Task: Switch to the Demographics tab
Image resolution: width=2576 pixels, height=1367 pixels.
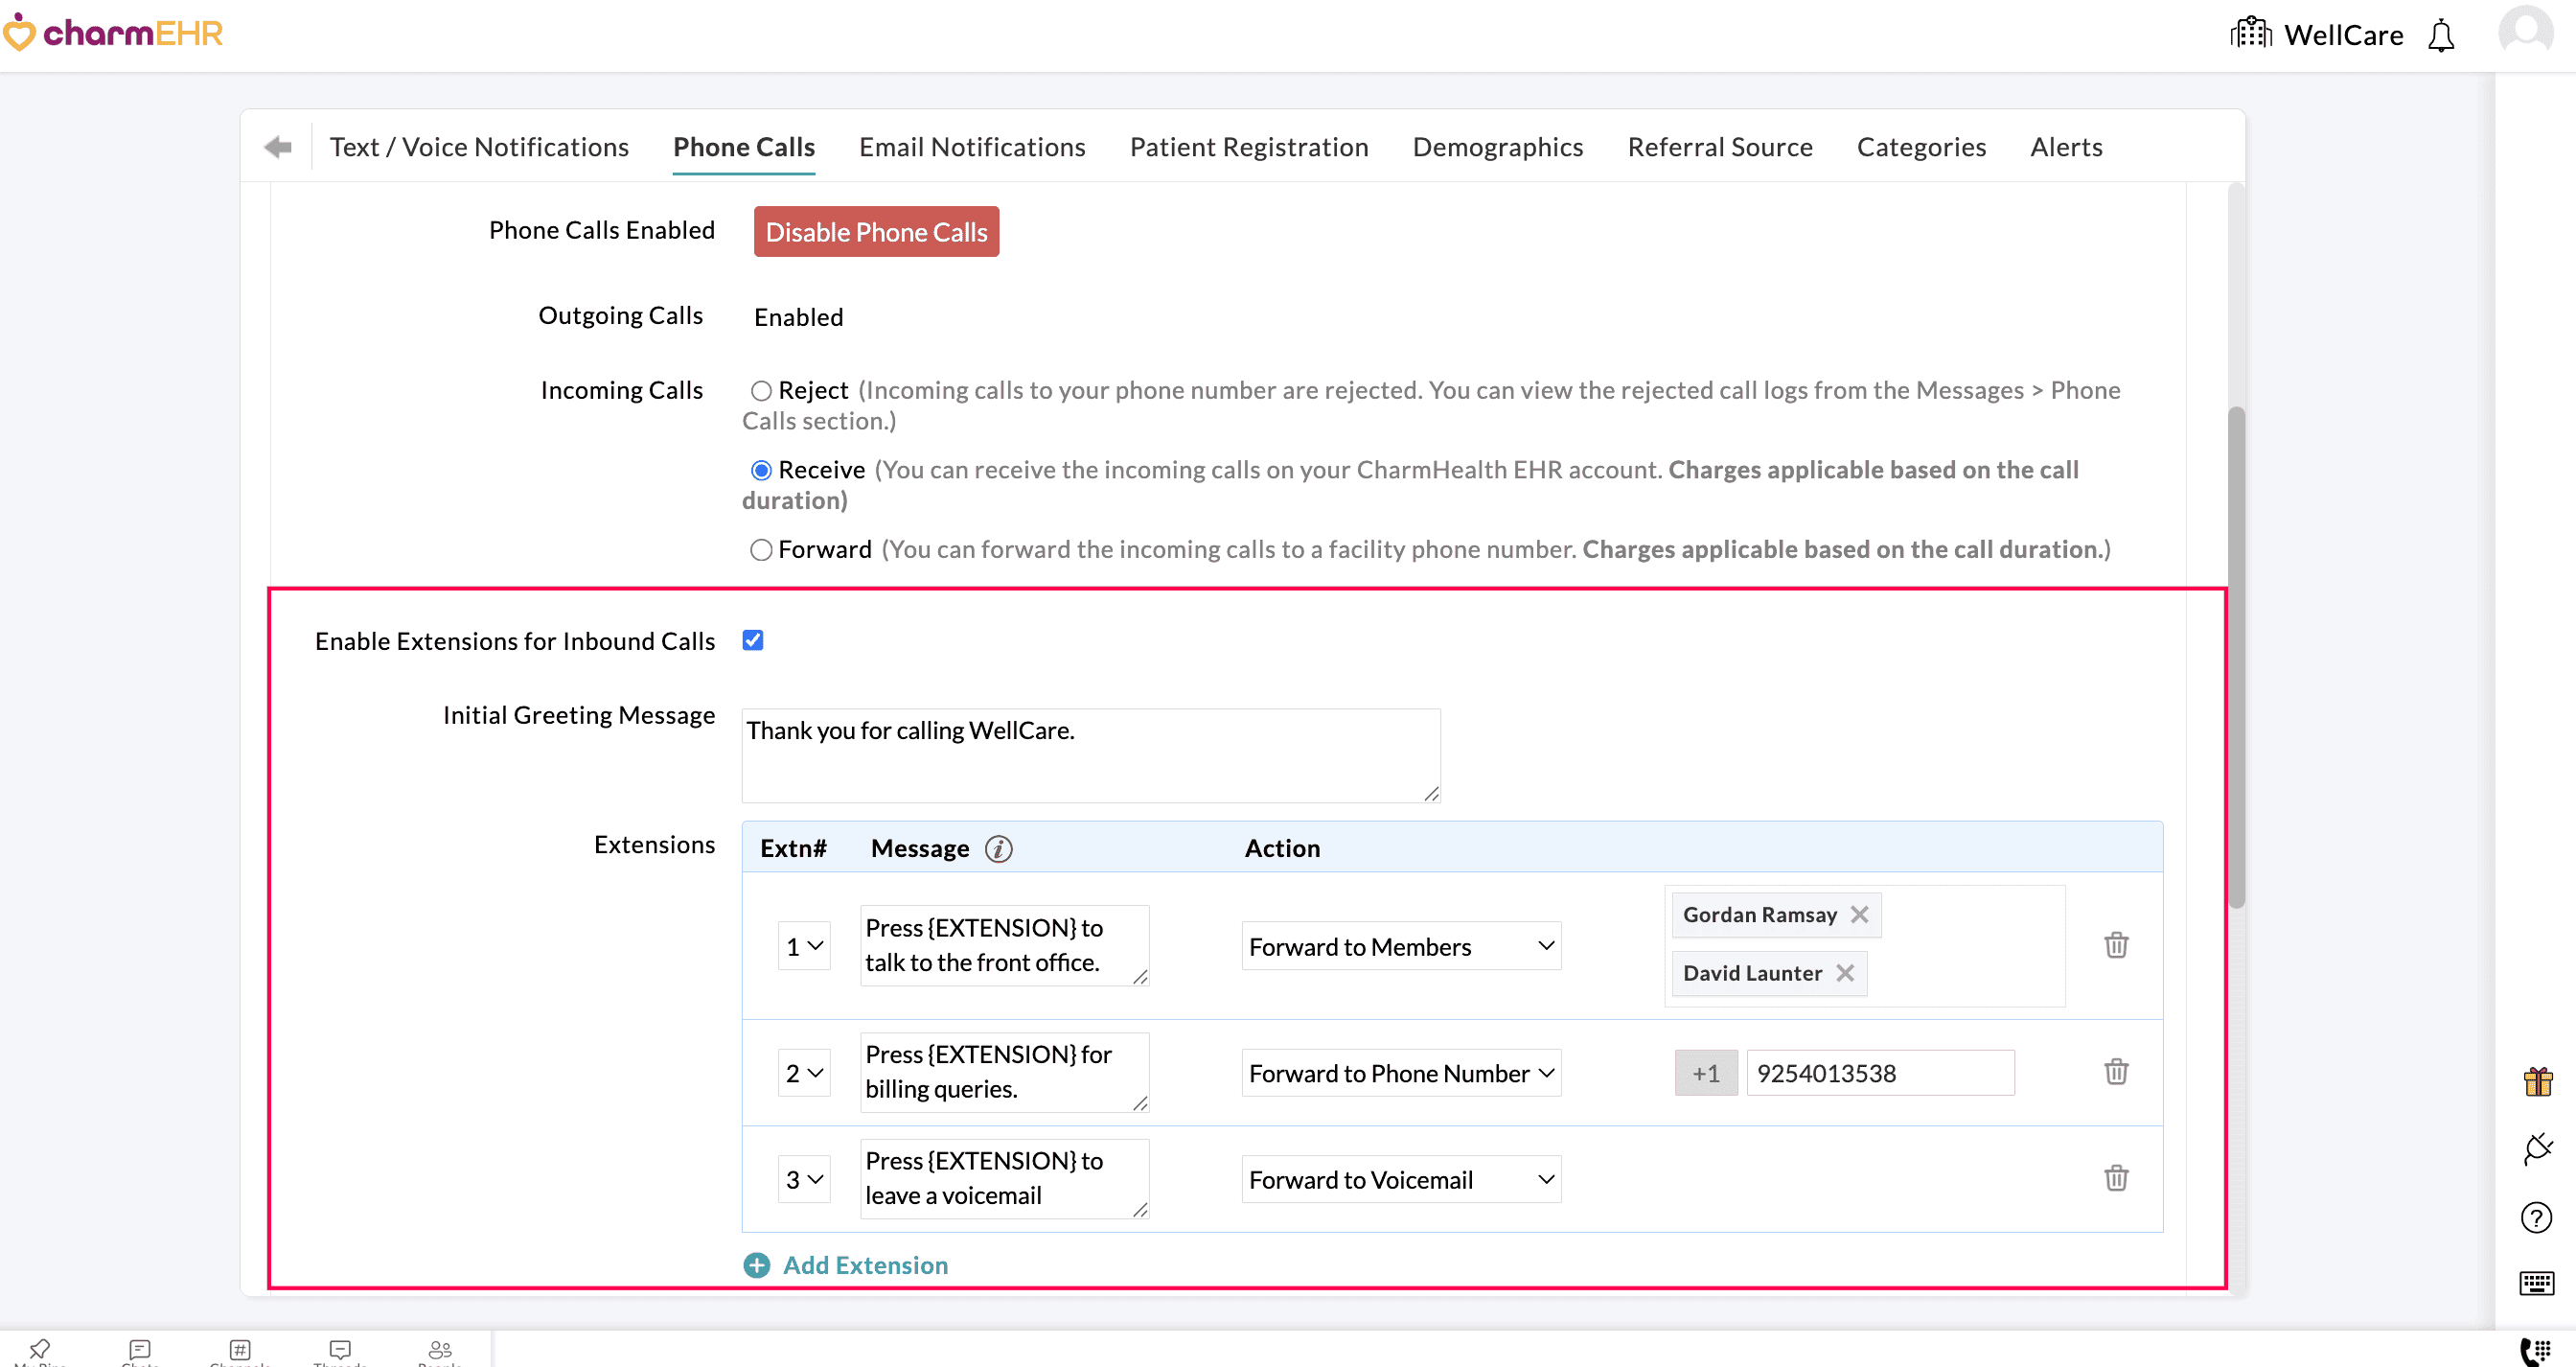Action: coord(1497,146)
